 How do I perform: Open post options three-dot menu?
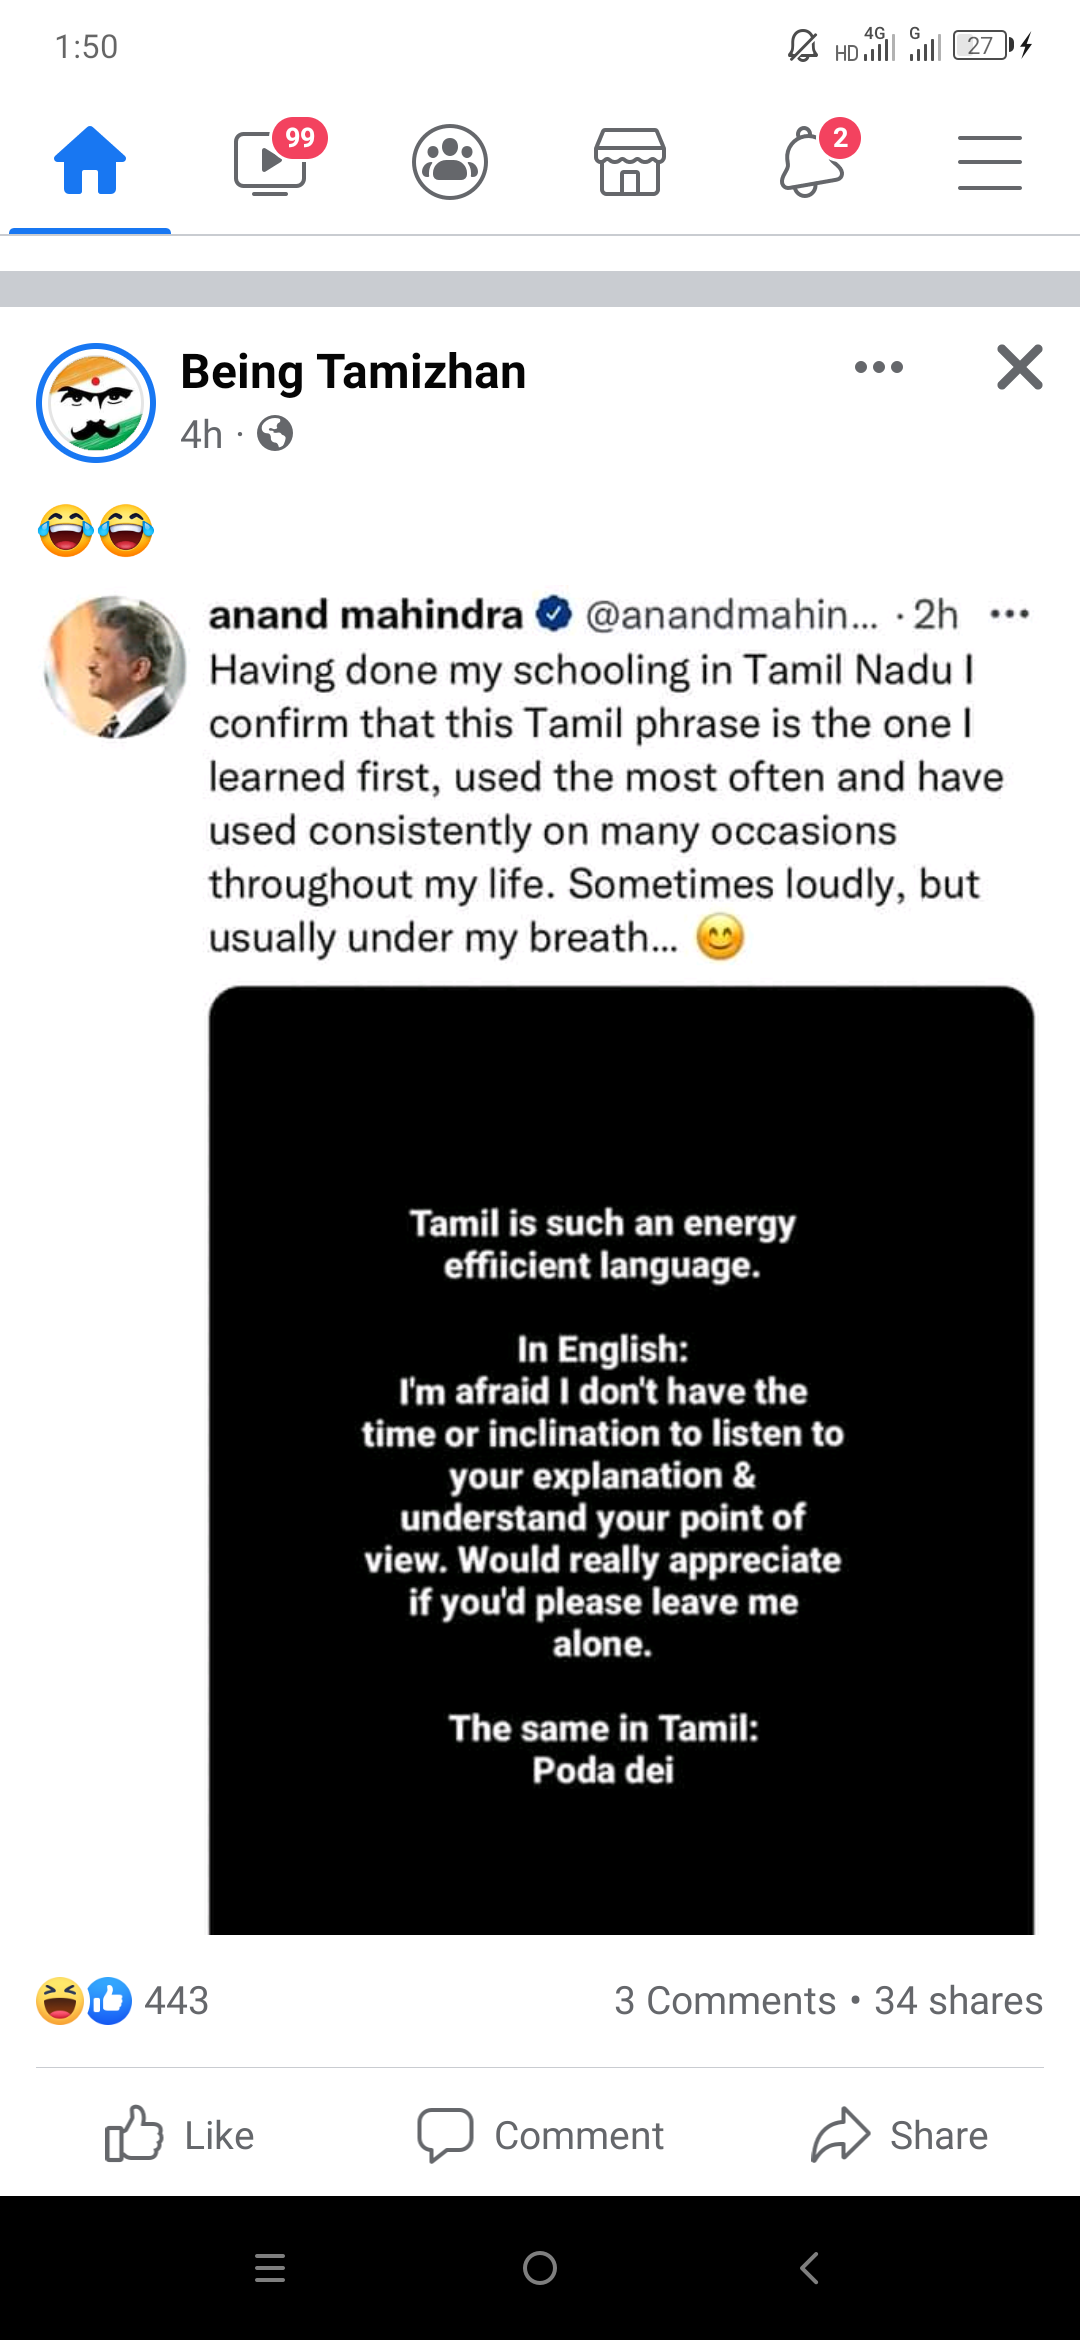point(879,367)
